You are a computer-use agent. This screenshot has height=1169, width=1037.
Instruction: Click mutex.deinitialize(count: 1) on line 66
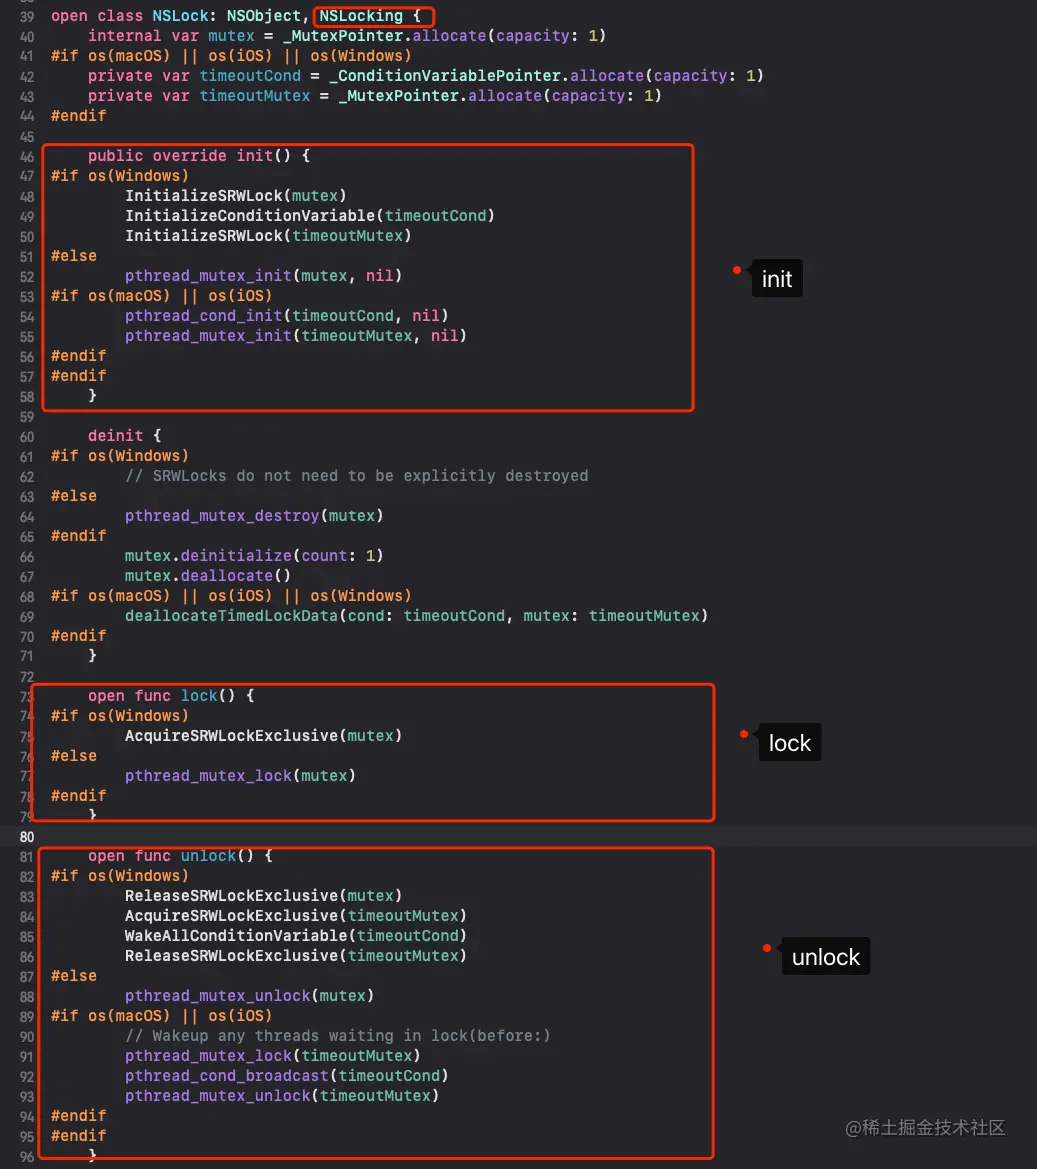(254, 556)
